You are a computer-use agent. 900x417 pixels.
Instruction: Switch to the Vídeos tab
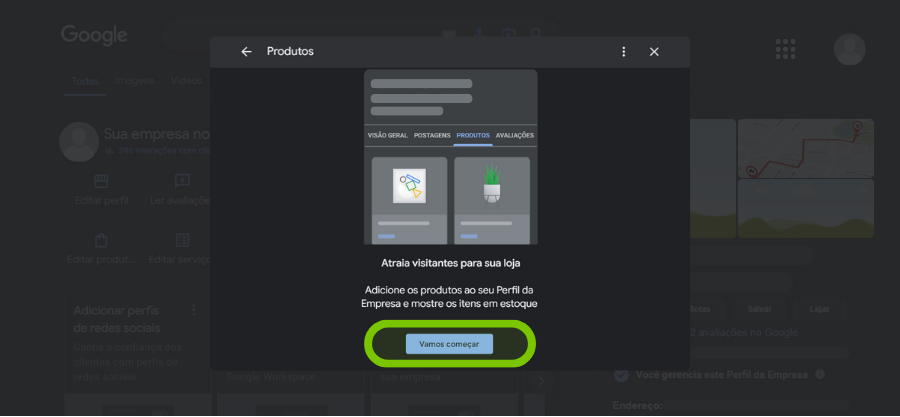coord(187,81)
